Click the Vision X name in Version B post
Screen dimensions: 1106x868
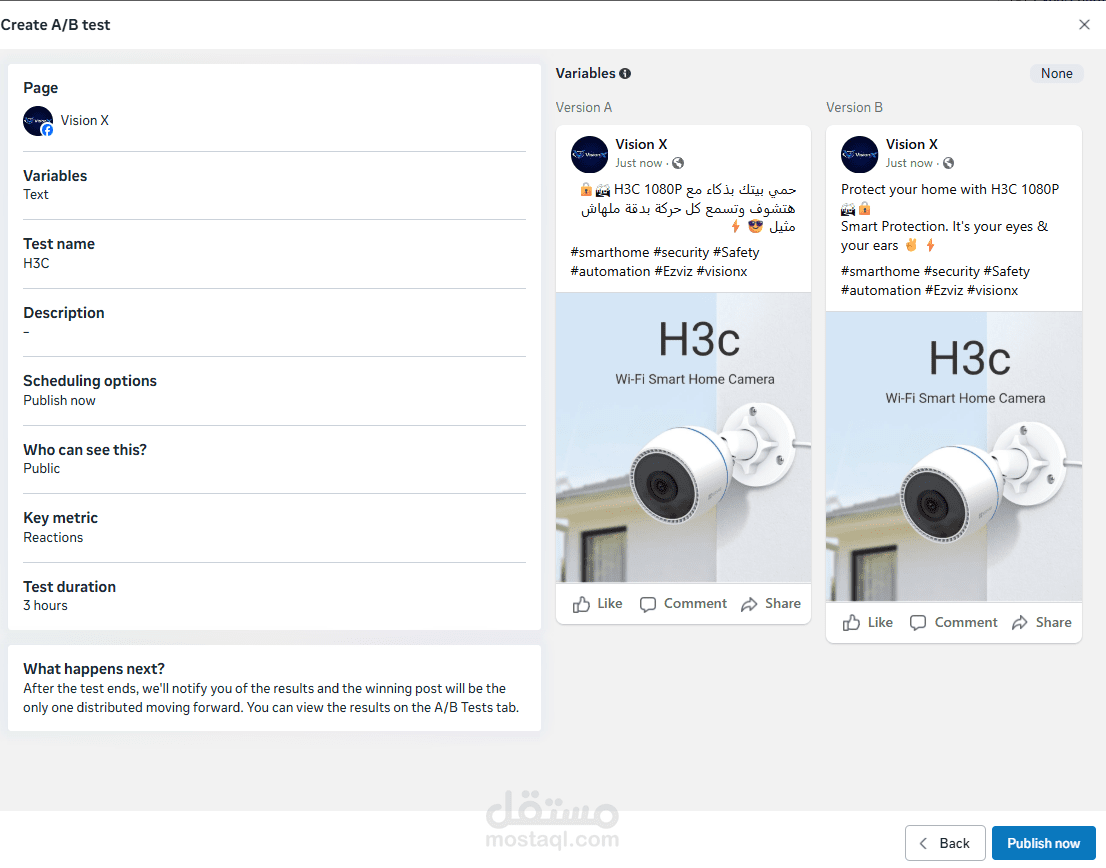click(x=911, y=145)
